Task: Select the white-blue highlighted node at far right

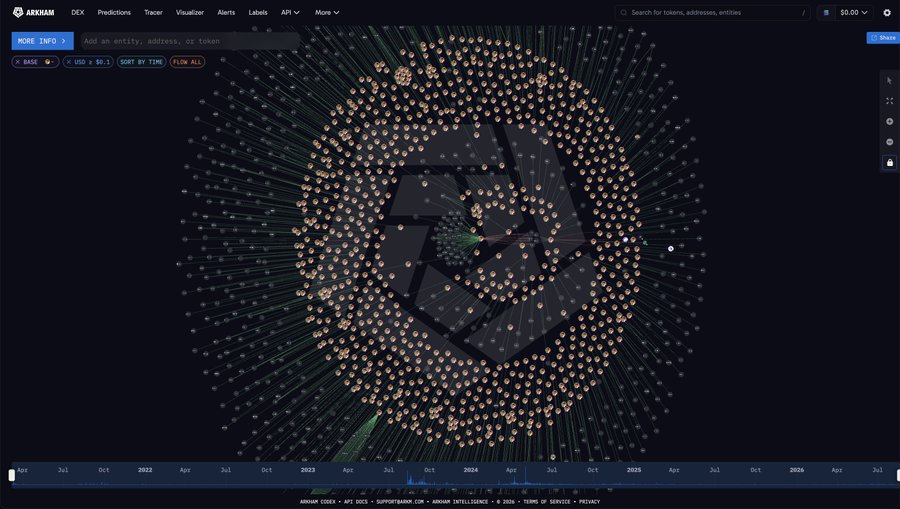Action: pos(670,248)
